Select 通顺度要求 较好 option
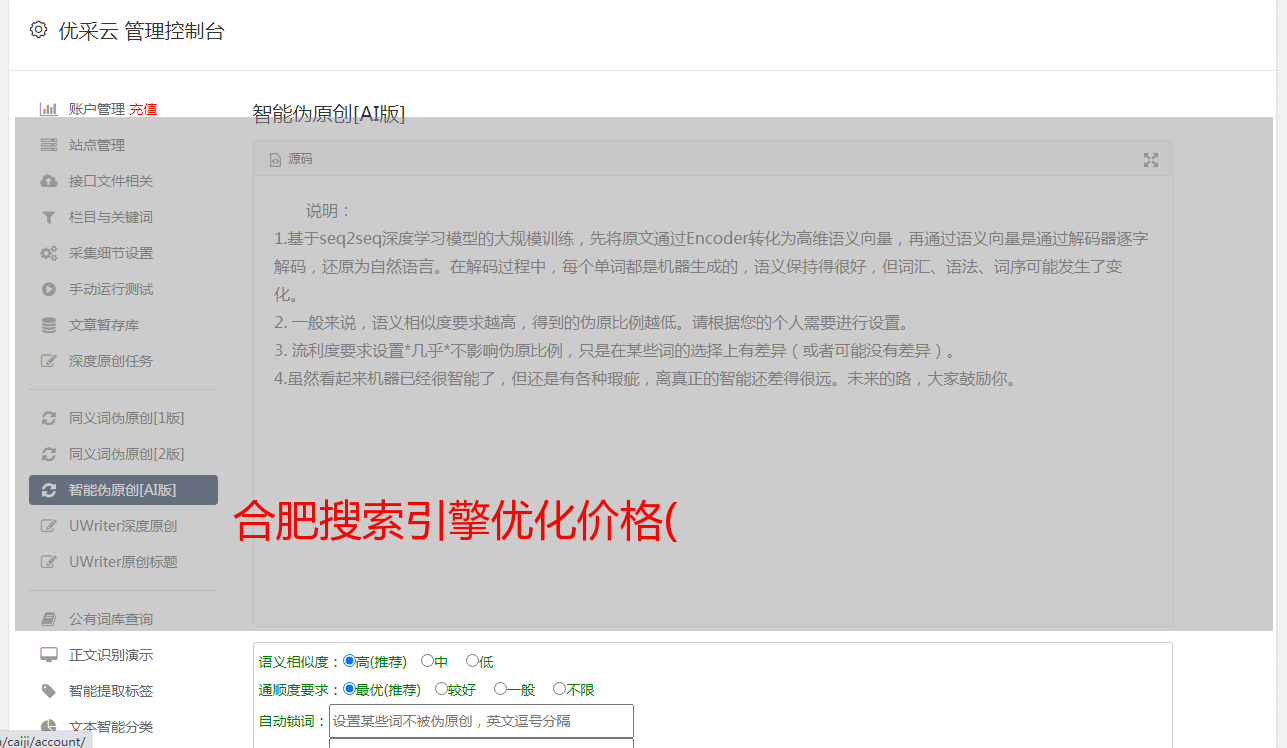 pos(441,689)
